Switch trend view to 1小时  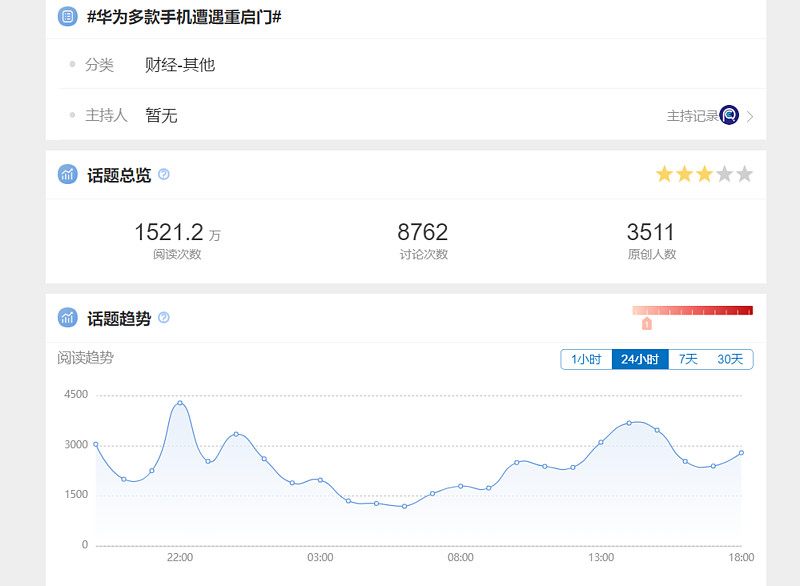click(x=586, y=359)
